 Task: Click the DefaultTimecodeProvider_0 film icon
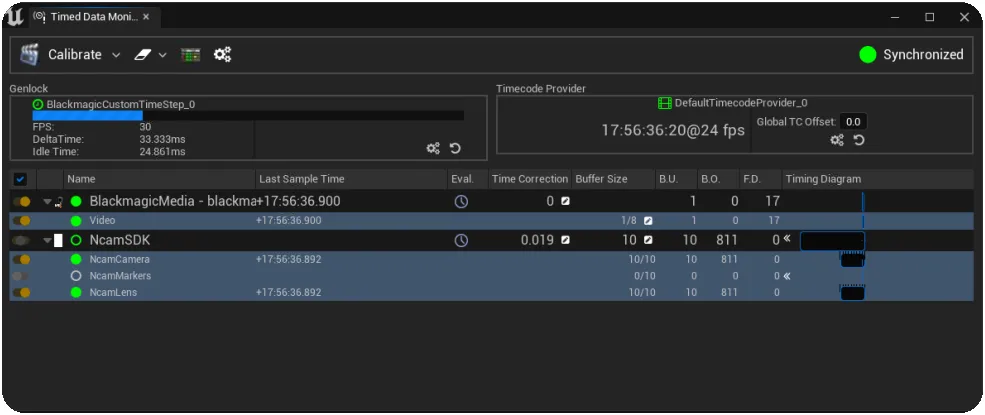coord(665,103)
